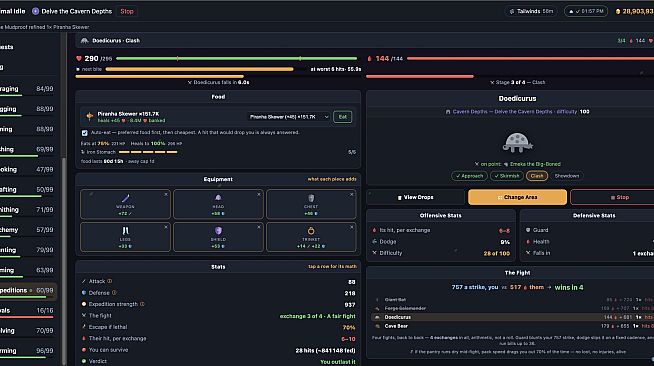Image resolution: width=654 pixels, height=366 pixels.
Task: Open the sidebar skill at 47/99
Action: (x=27, y=170)
